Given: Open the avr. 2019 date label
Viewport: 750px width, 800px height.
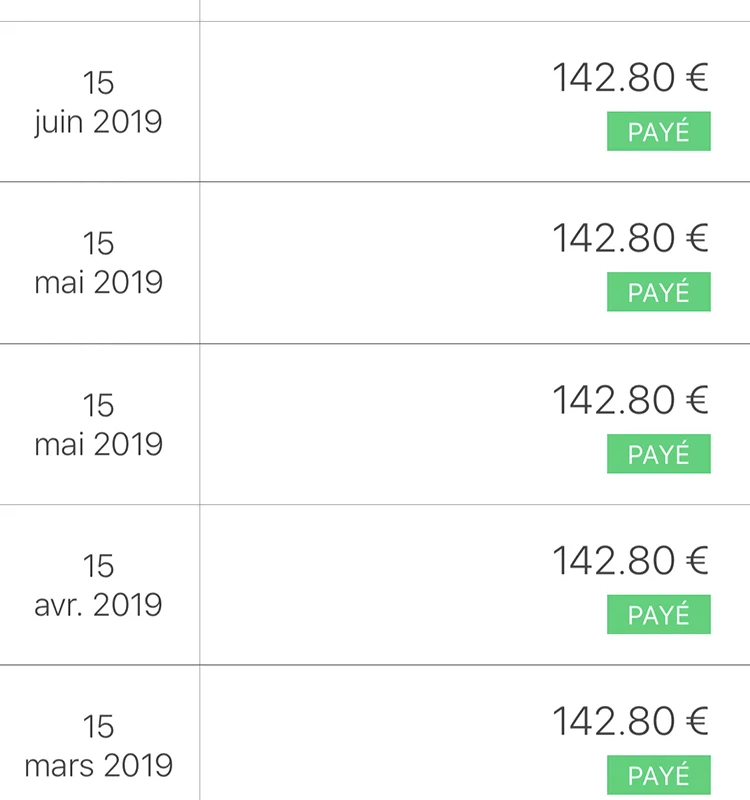Looking at the screenshot, I should tap(98, 605).
